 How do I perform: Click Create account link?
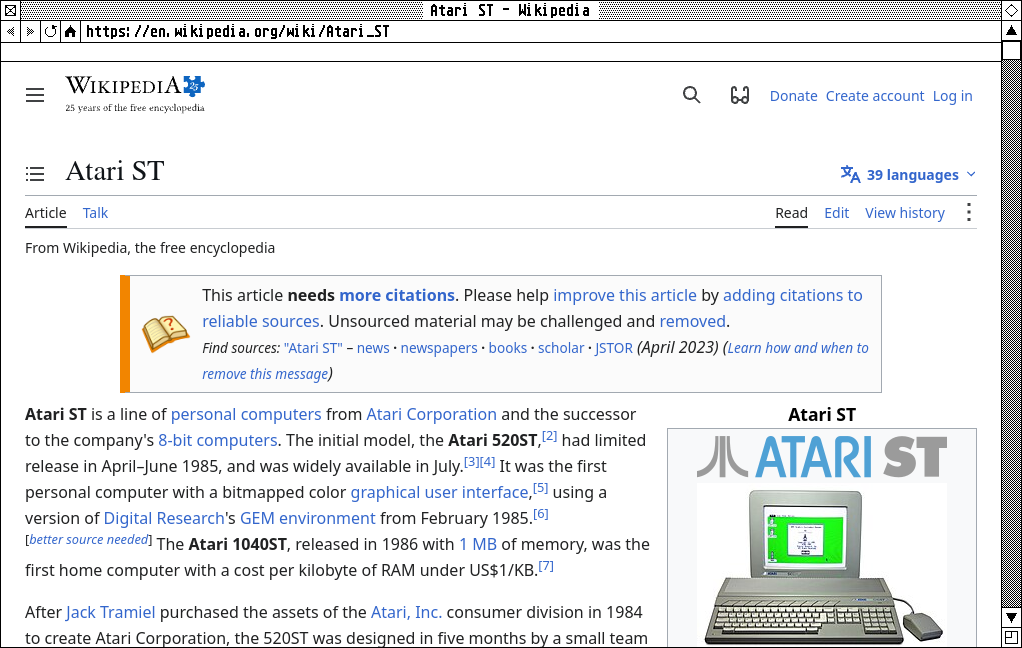[875, 96]
